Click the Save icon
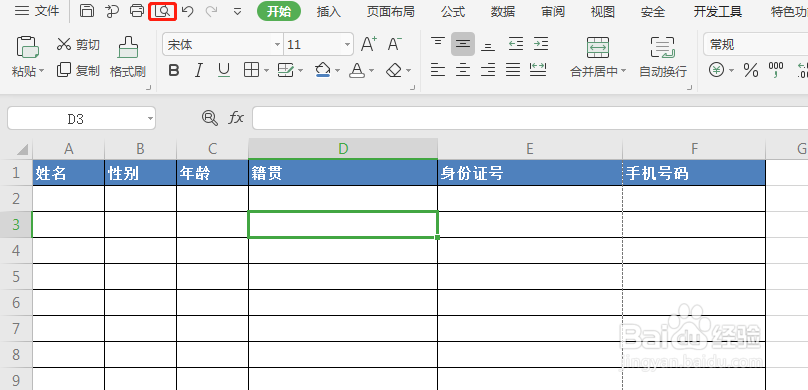 coord(87,11)
